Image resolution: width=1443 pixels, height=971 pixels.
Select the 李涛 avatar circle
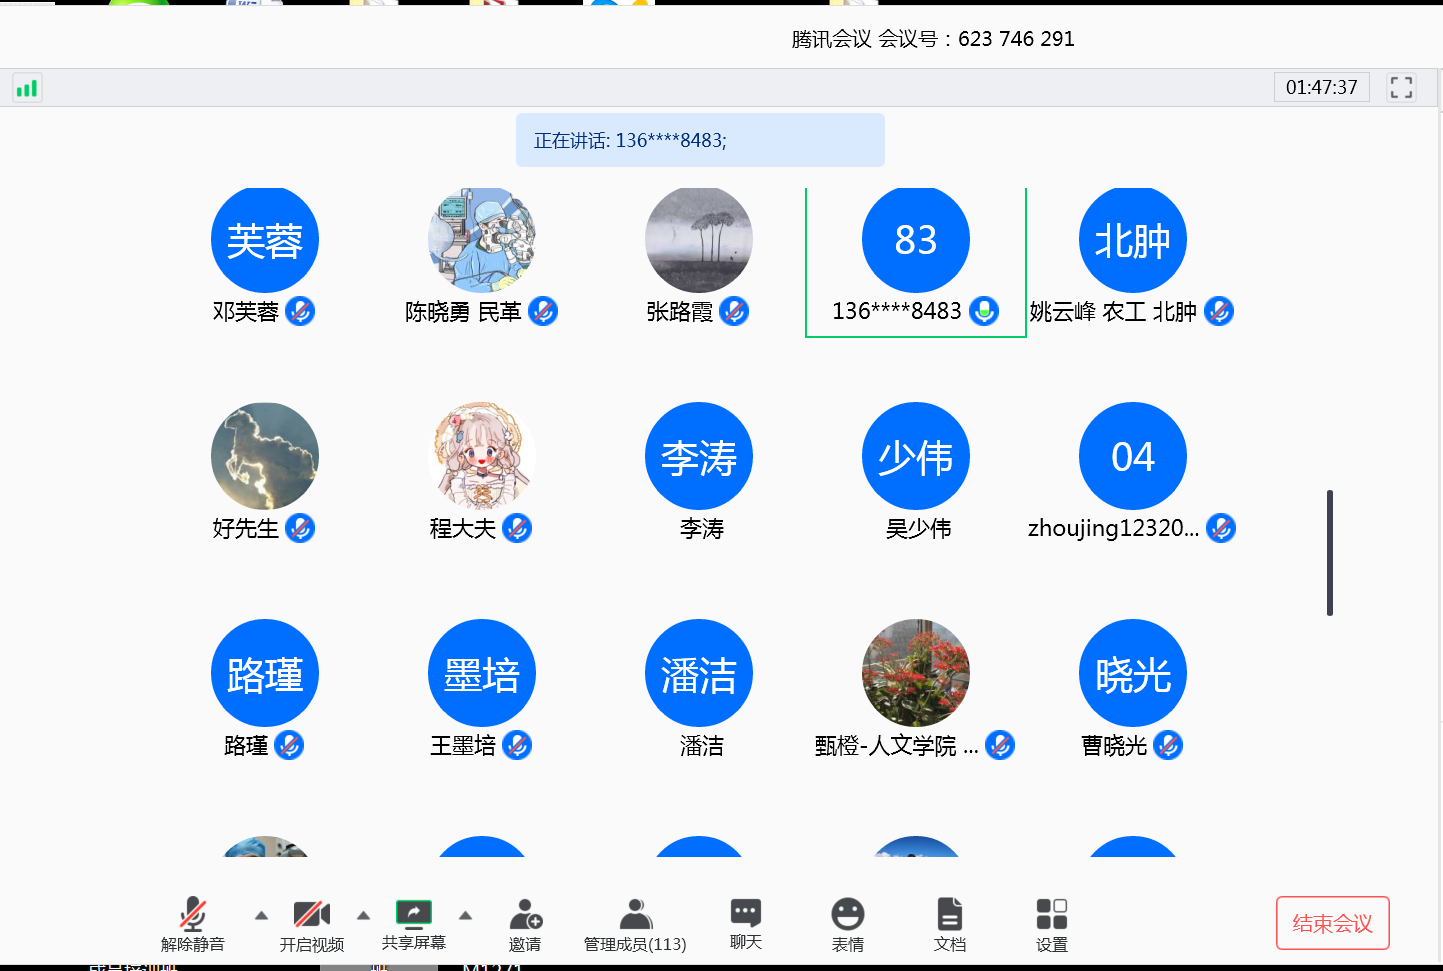[x=699, y=456]
